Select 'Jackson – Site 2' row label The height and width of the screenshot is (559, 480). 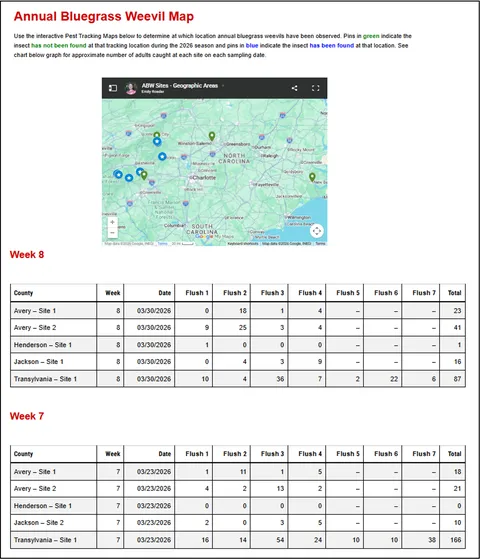click(39, 523)
